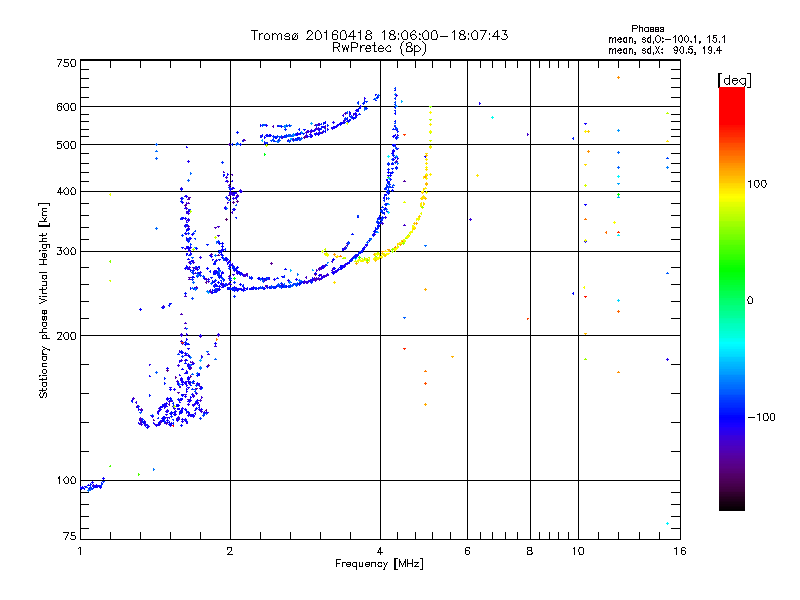Click the "Phases" heading at top right
This screenshot has width=800, height=600.
click(x=647, y=29)
